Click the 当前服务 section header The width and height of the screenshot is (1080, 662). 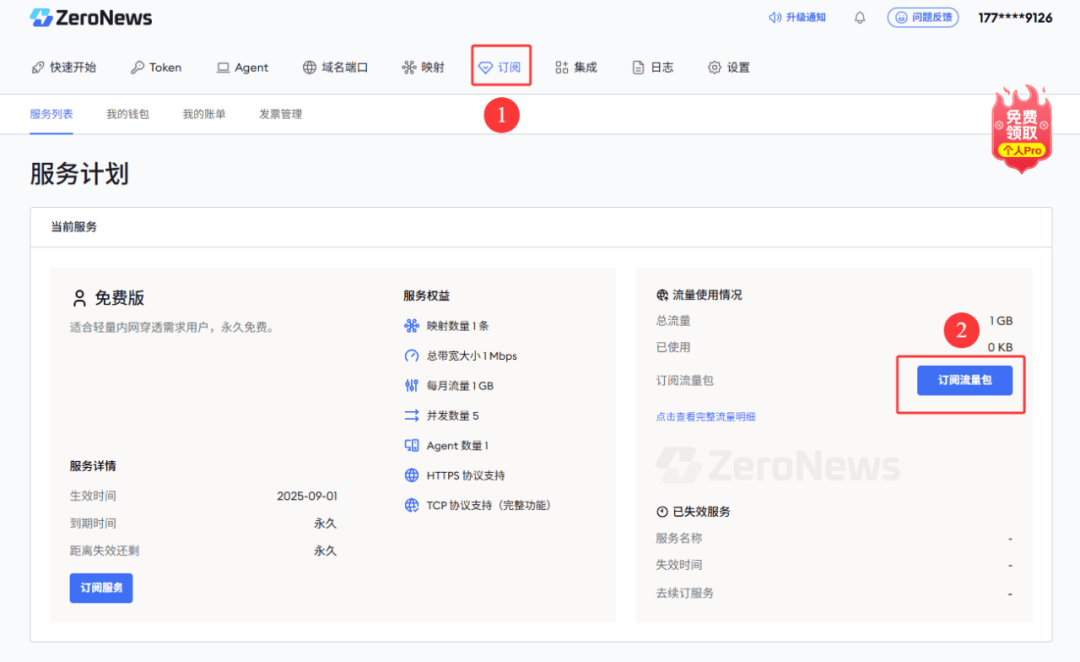point(74,227)
